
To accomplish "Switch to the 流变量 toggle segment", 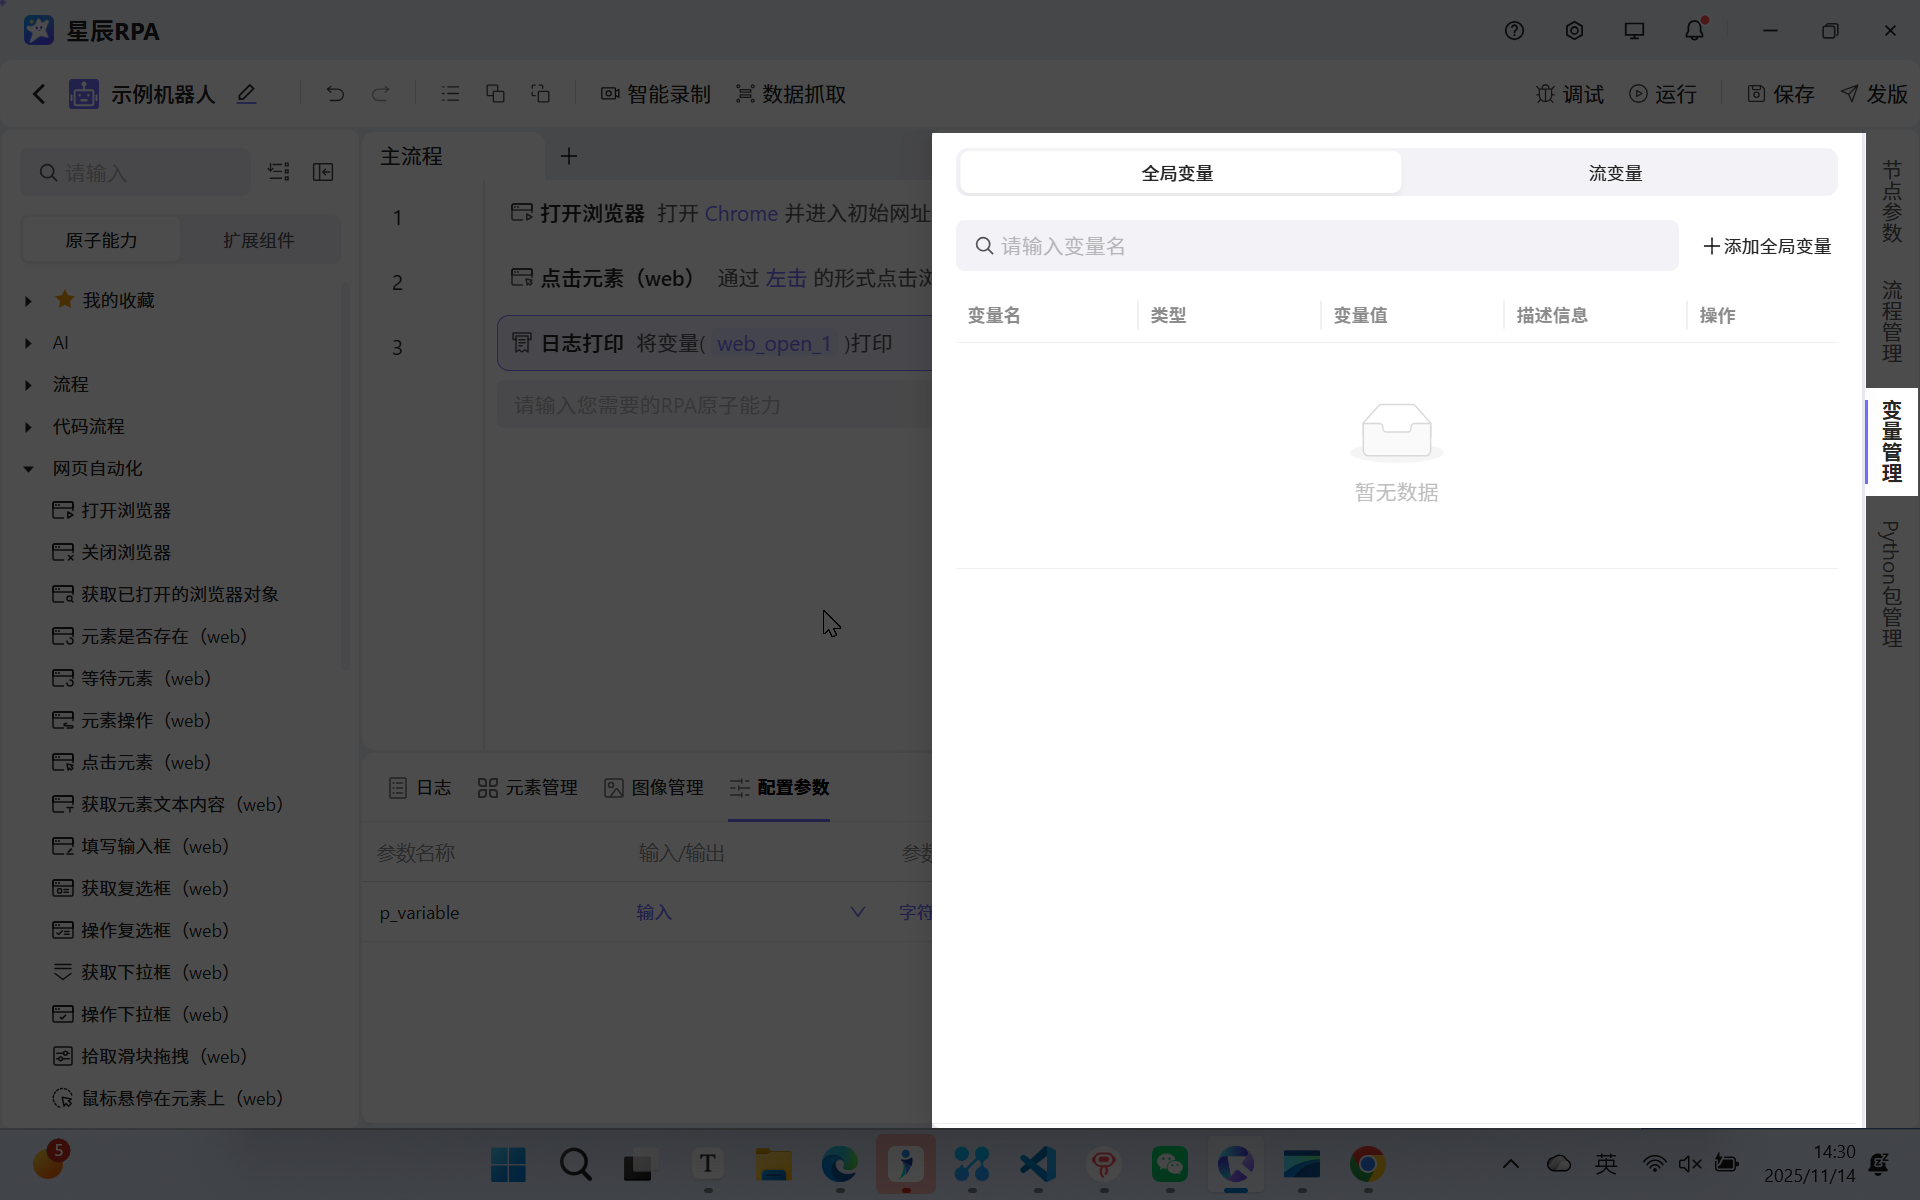I will tap(1615, 173).
